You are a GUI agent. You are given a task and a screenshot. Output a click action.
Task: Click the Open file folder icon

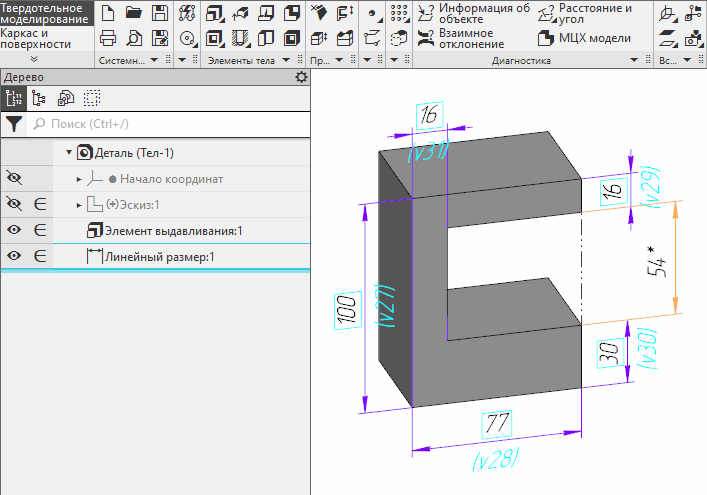tap(133, 13)
